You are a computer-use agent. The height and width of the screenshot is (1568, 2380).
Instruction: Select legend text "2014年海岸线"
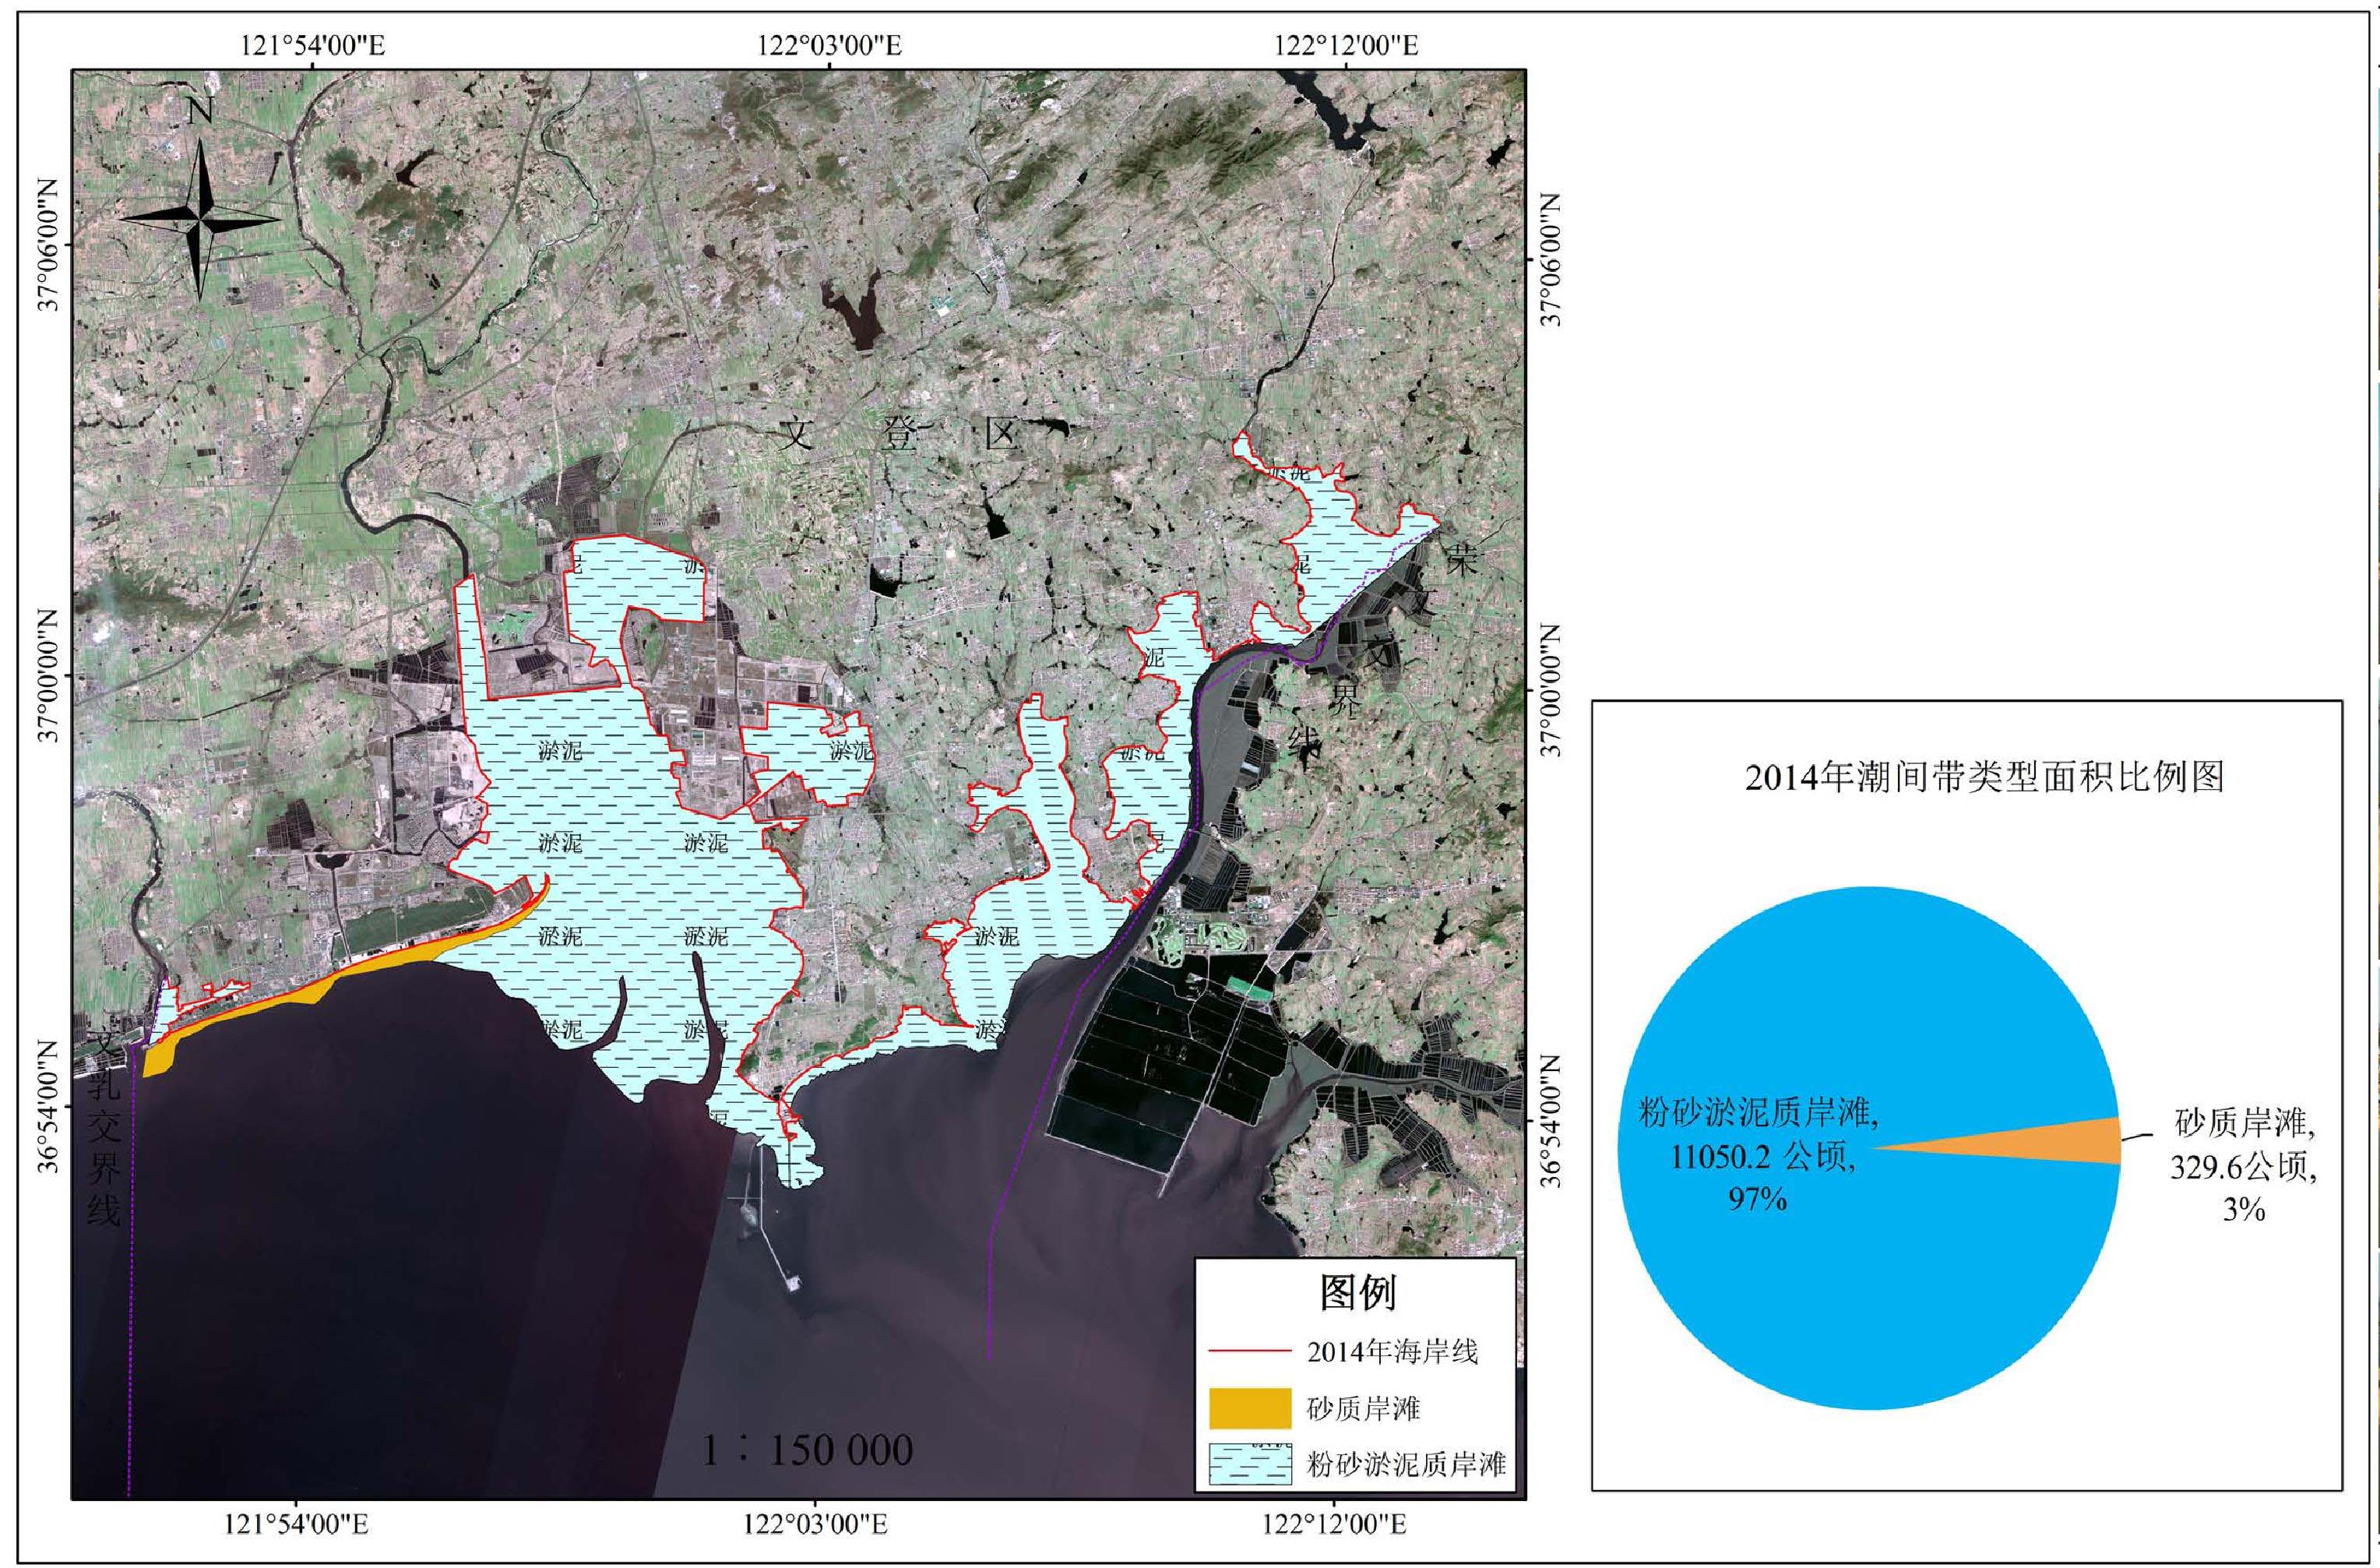(1392, 1352)
